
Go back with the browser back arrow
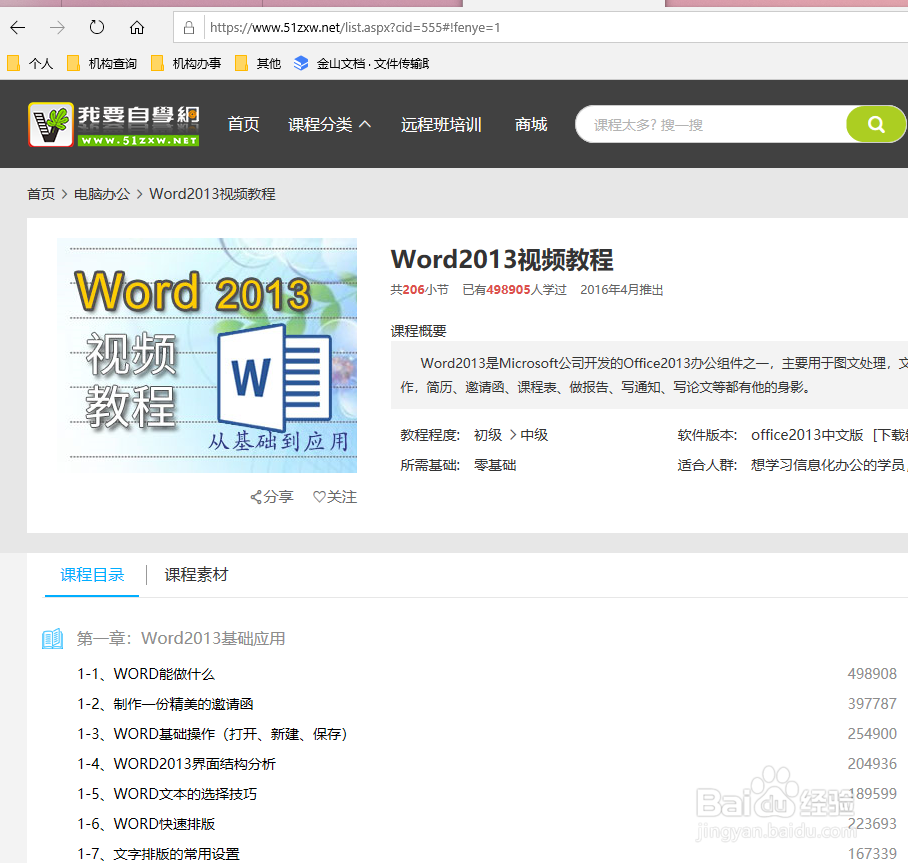[x=17, y=27]
